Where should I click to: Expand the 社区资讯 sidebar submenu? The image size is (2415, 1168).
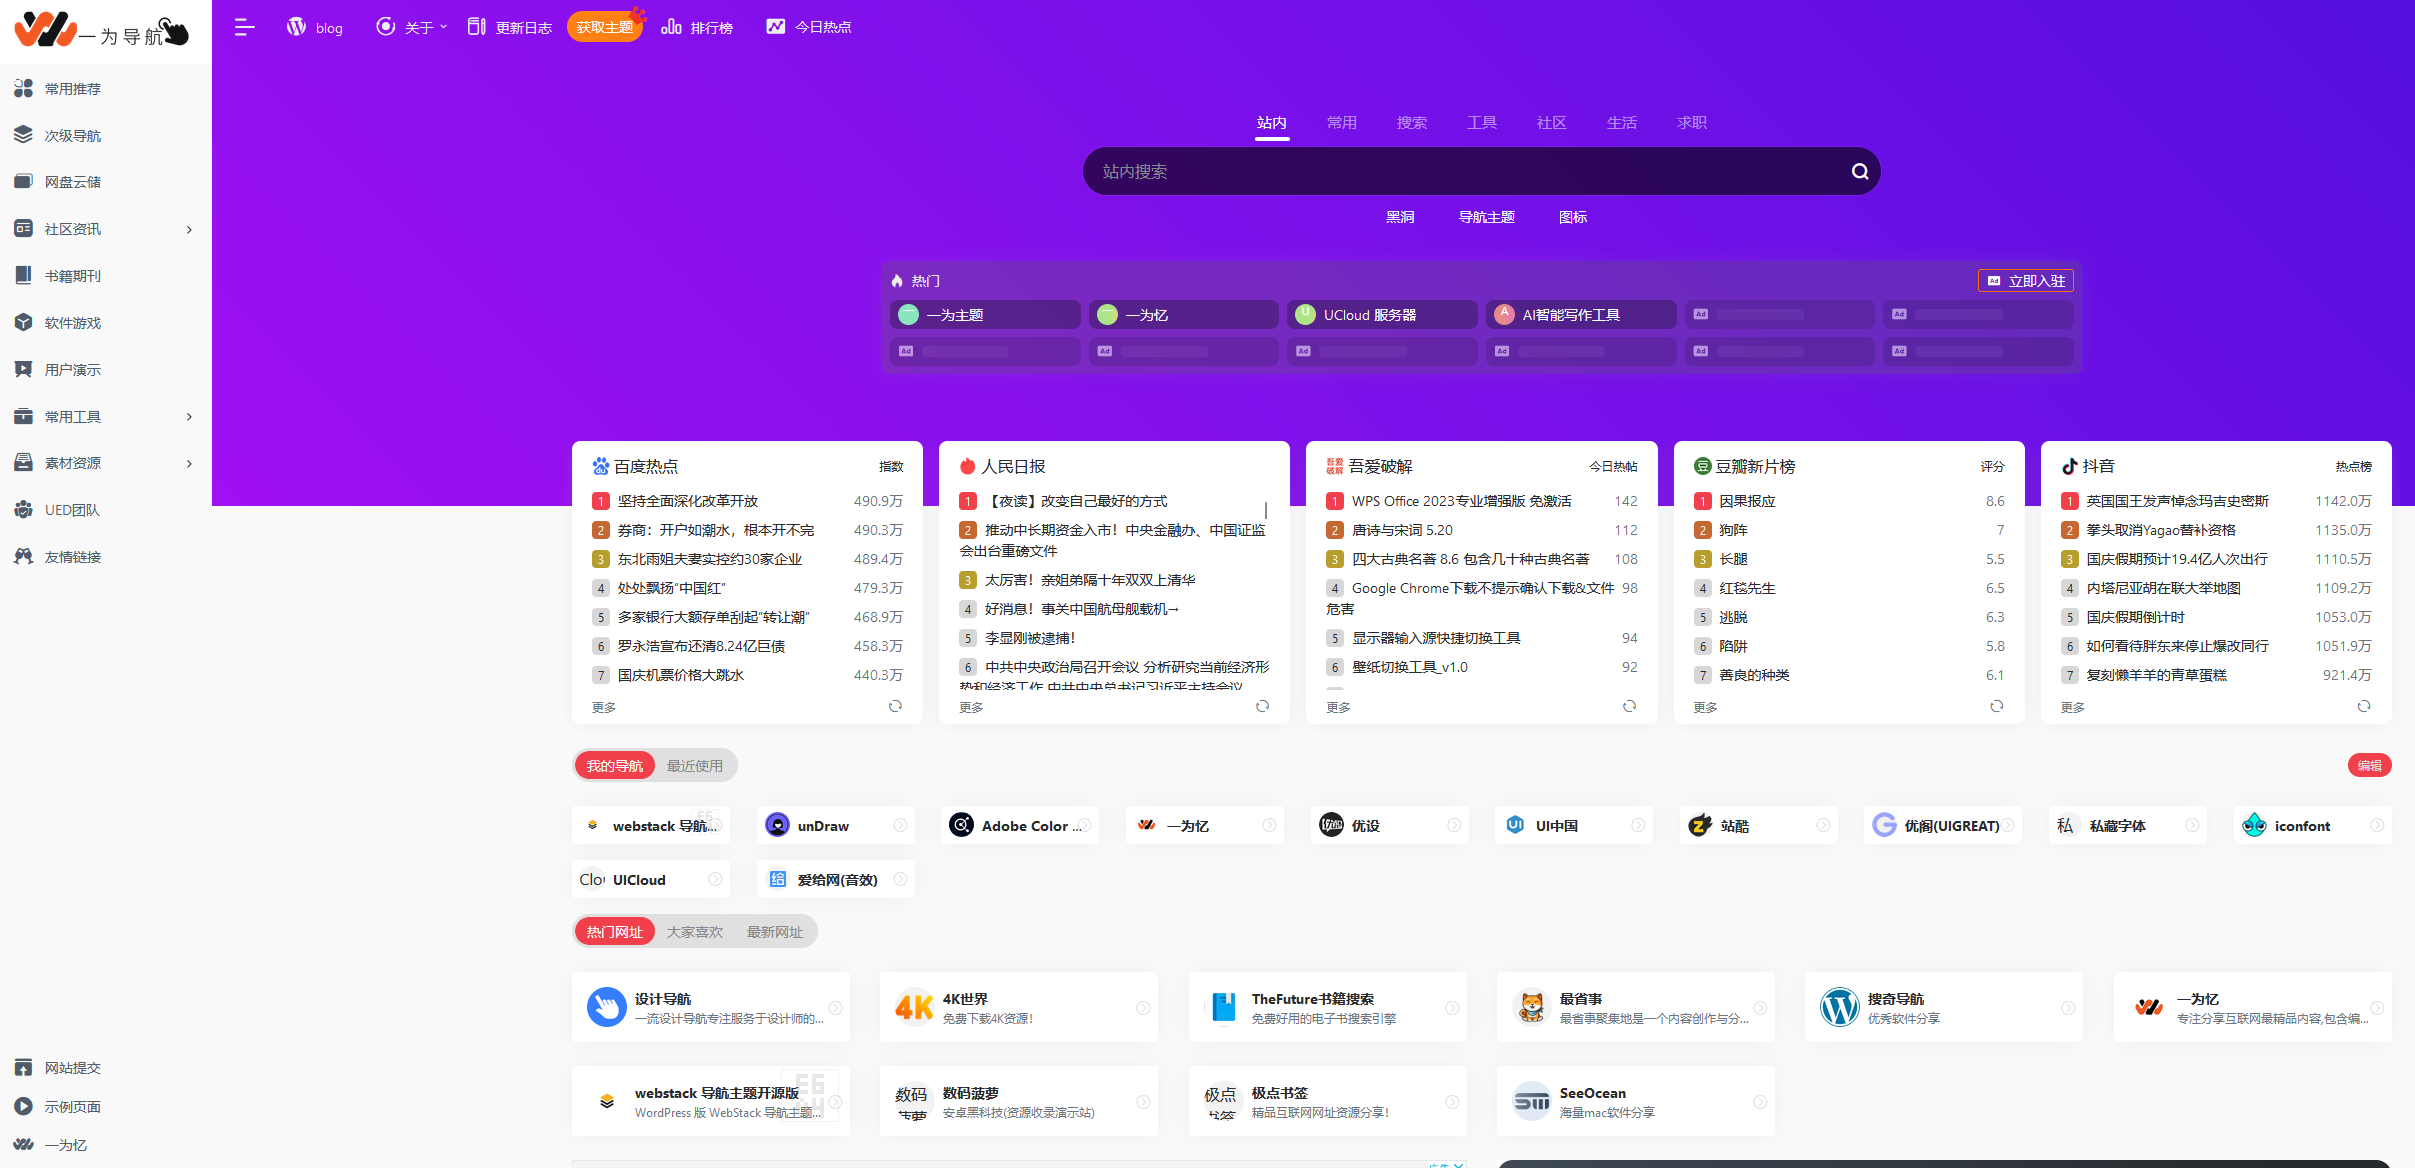coord(189,230)
